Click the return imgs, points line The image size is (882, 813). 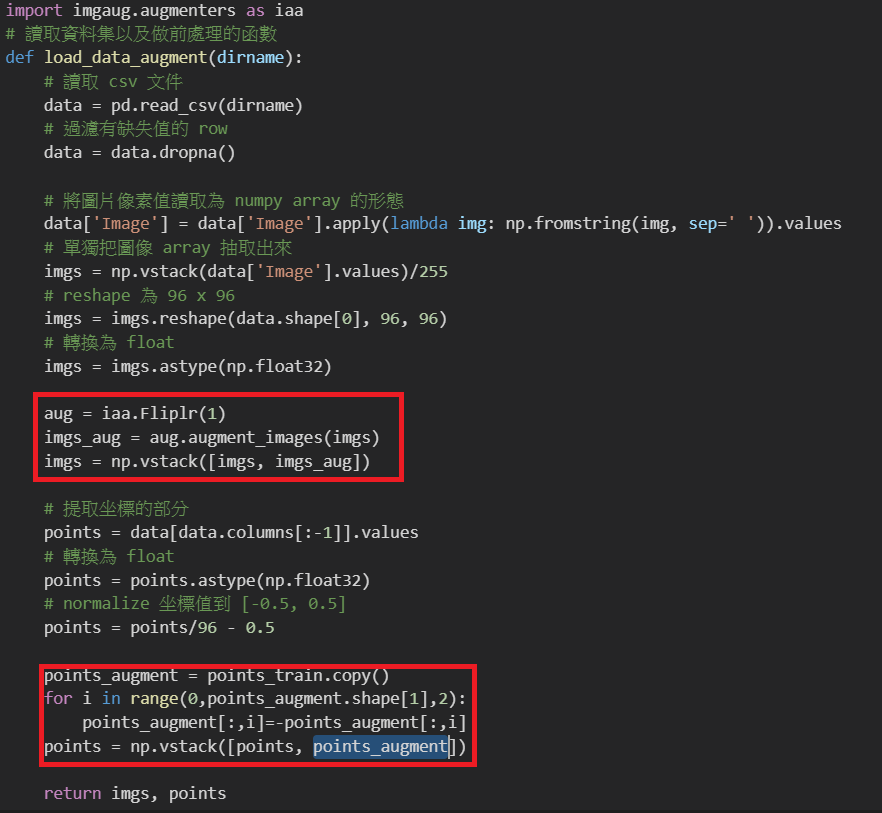point(135,793)
